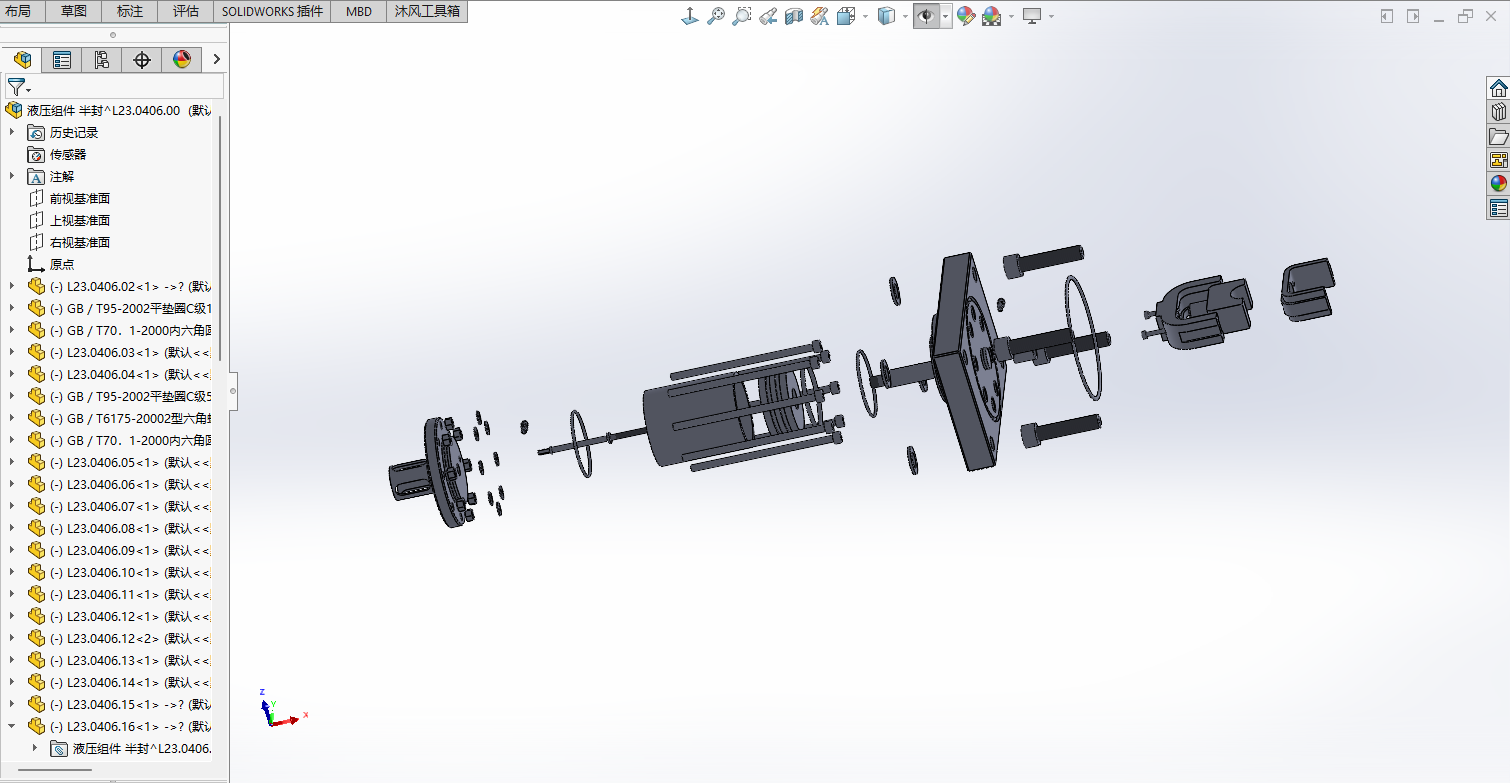Image resolution: width=1510 pixels, height=783 pixels.
Task: Select component L23.0406.08<1>
Action: [x=120, y=528]
